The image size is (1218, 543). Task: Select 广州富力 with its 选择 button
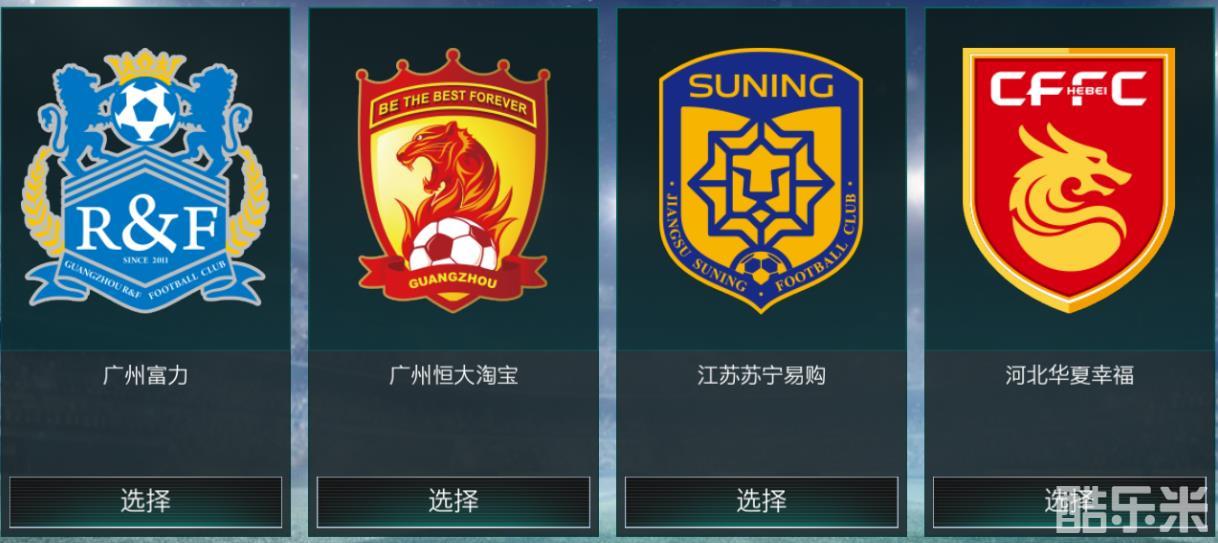146,500
